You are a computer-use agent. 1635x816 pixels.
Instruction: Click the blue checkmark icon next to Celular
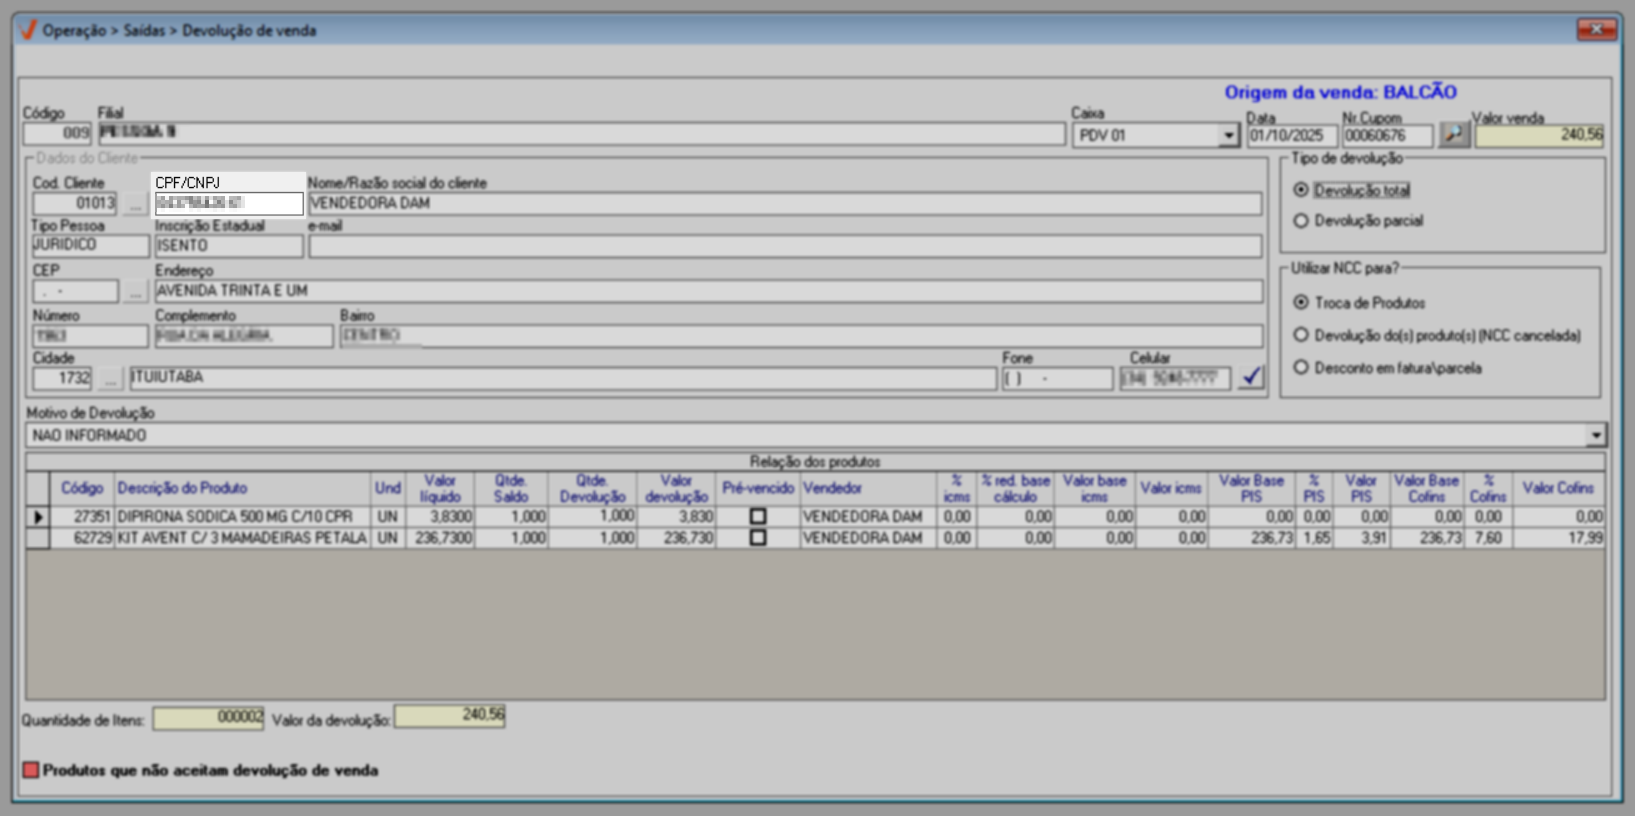click(x=1251, y=377)
